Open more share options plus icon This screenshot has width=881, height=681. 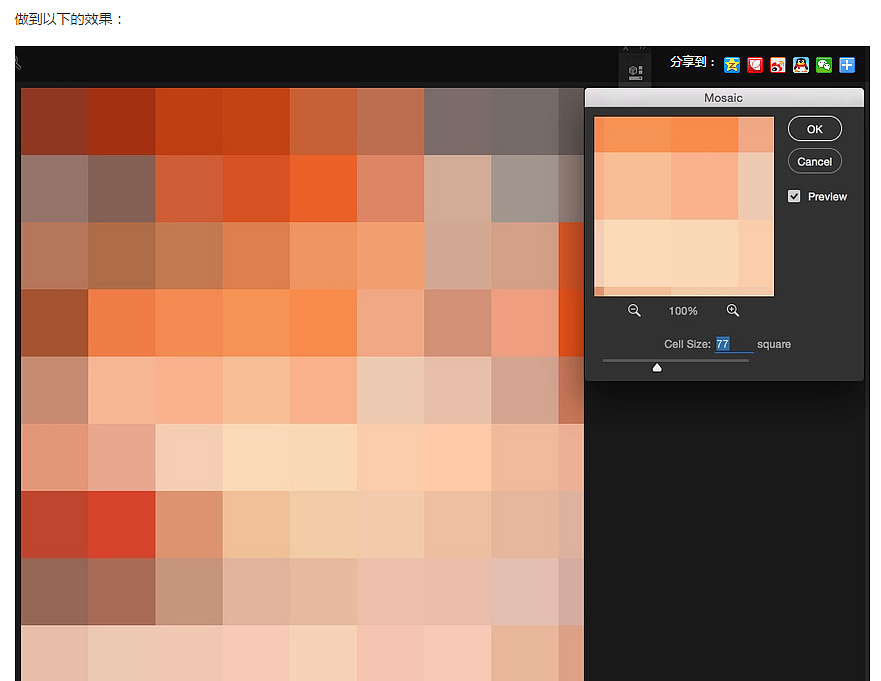[847, 65]
